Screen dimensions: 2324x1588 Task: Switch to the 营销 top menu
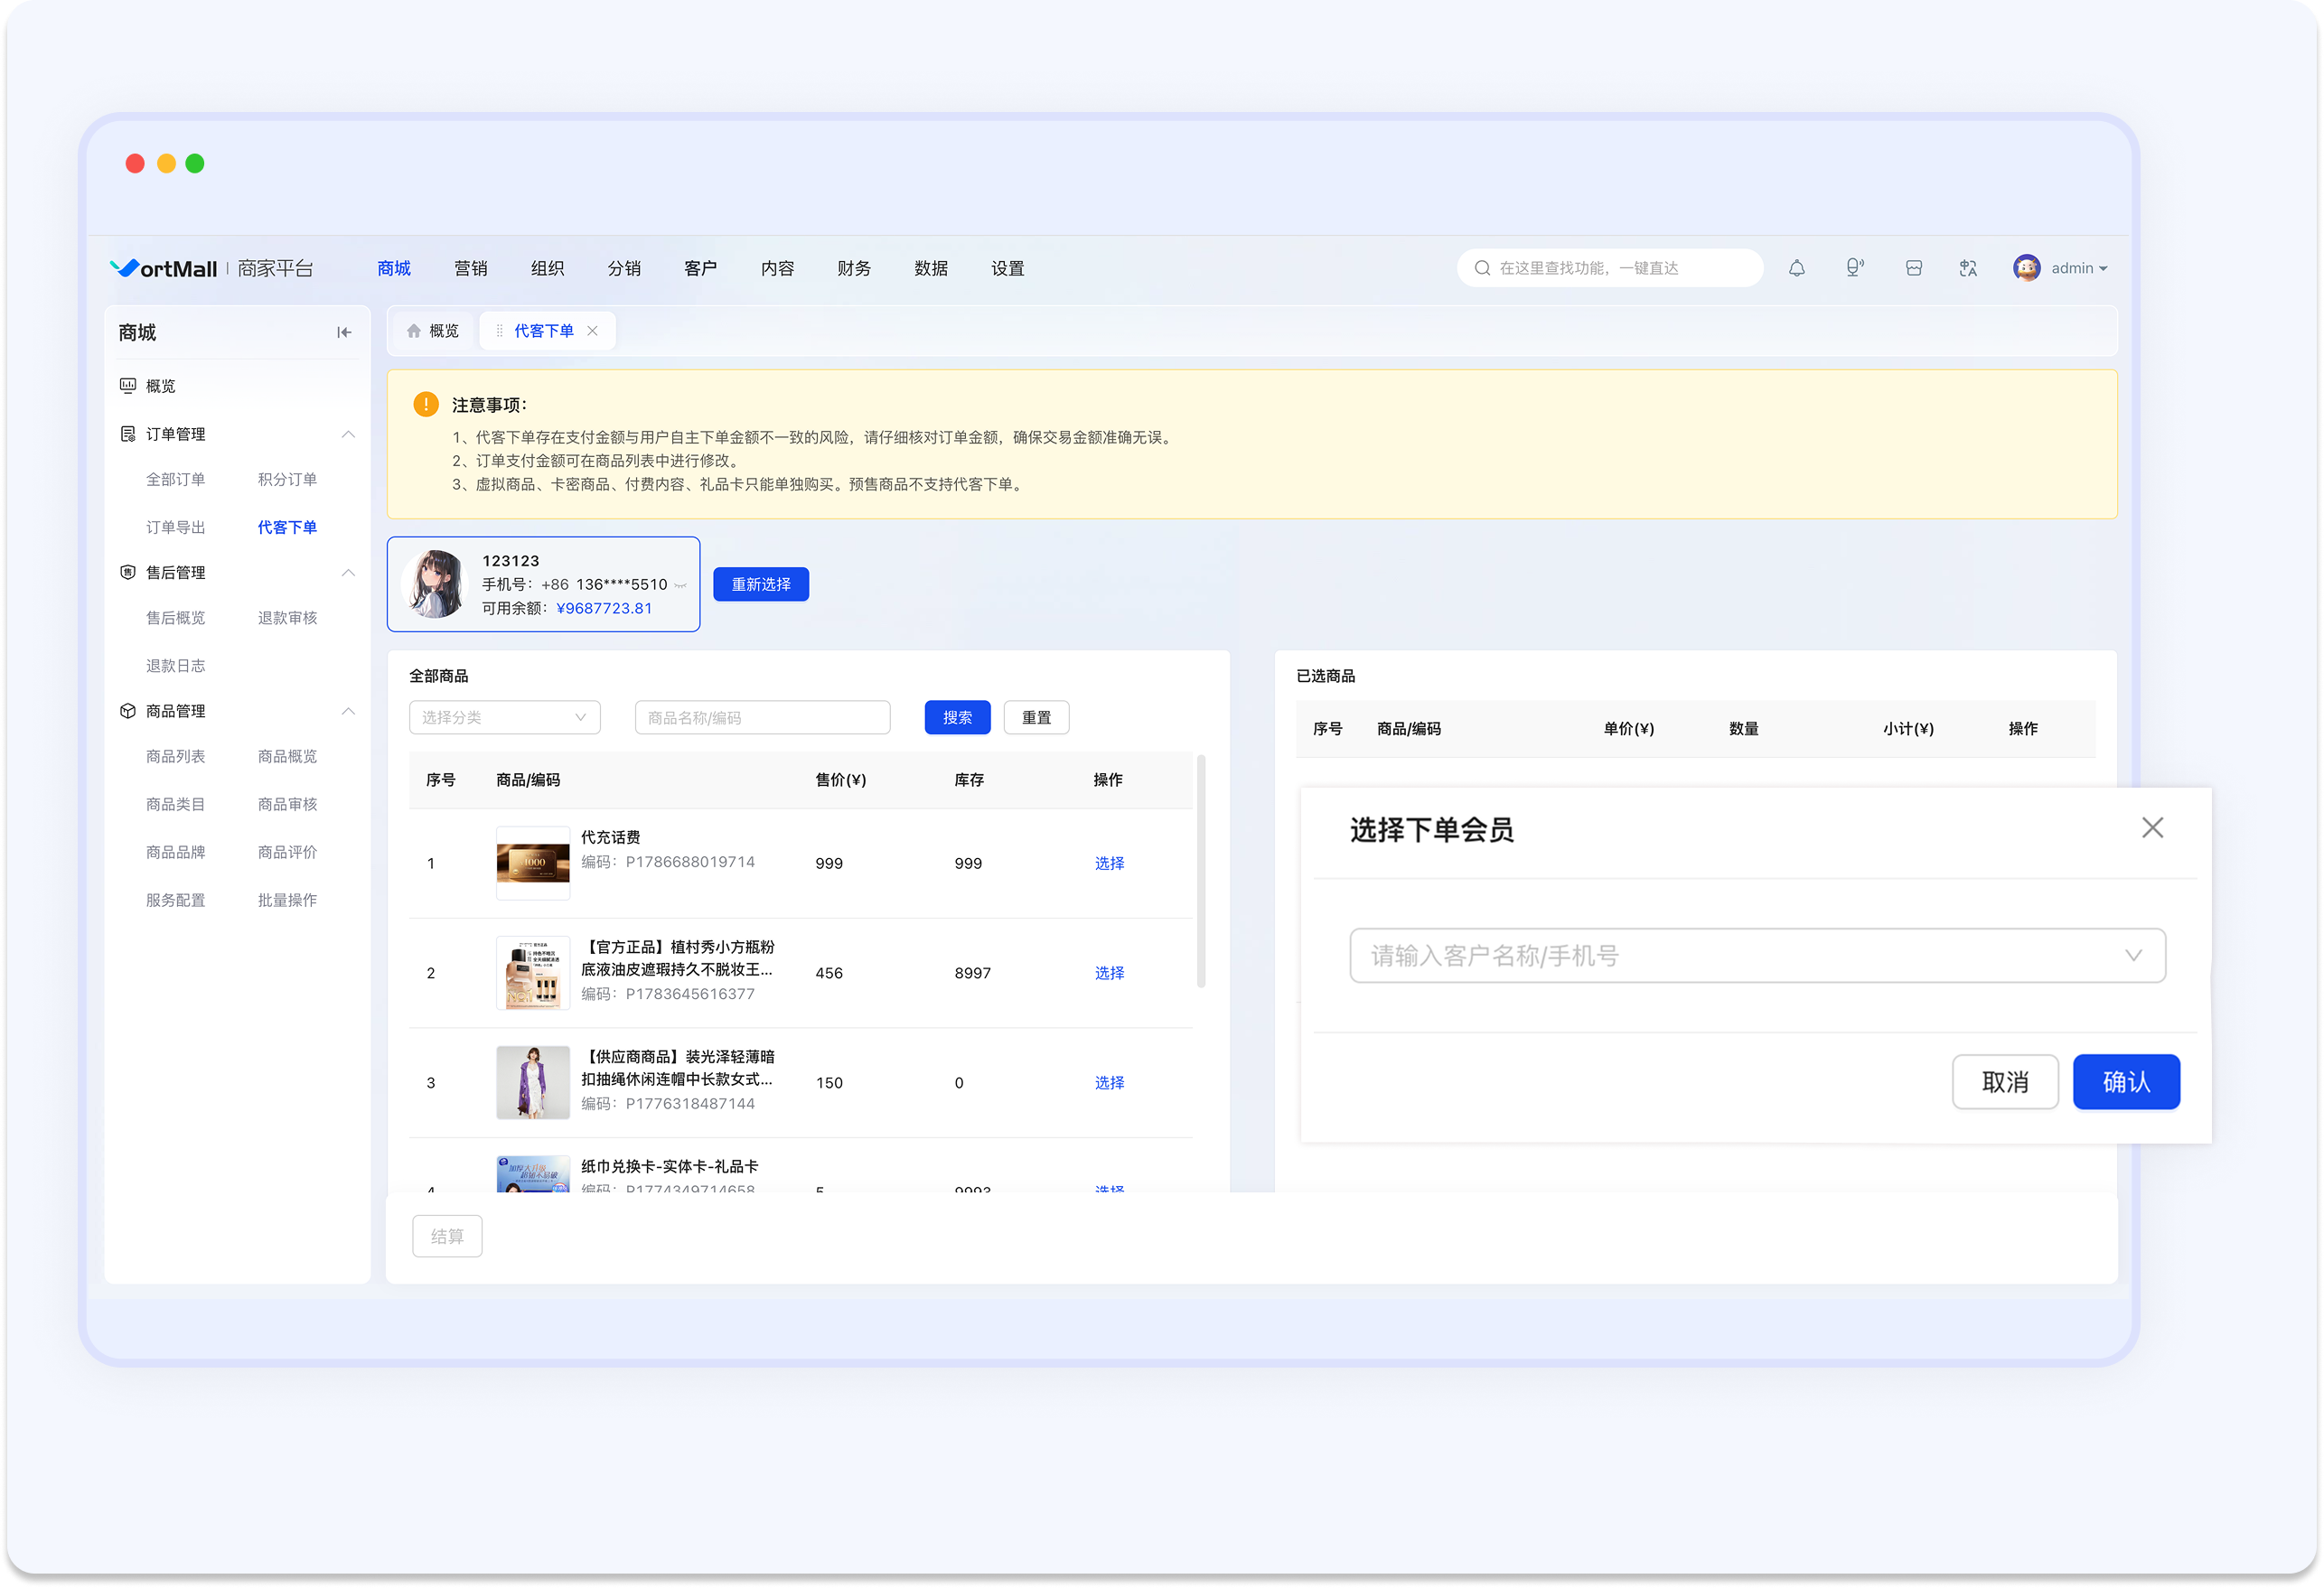[470, 268]
